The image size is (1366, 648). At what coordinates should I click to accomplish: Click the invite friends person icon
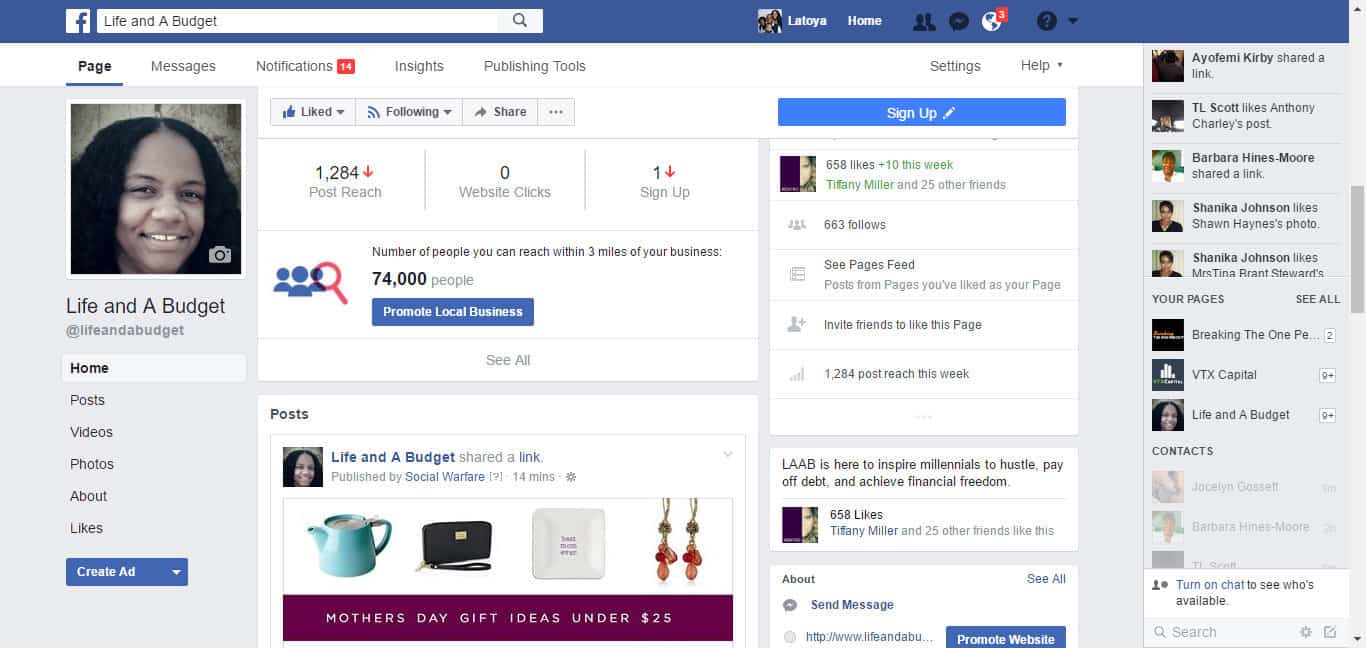click(x=797, y=324)
